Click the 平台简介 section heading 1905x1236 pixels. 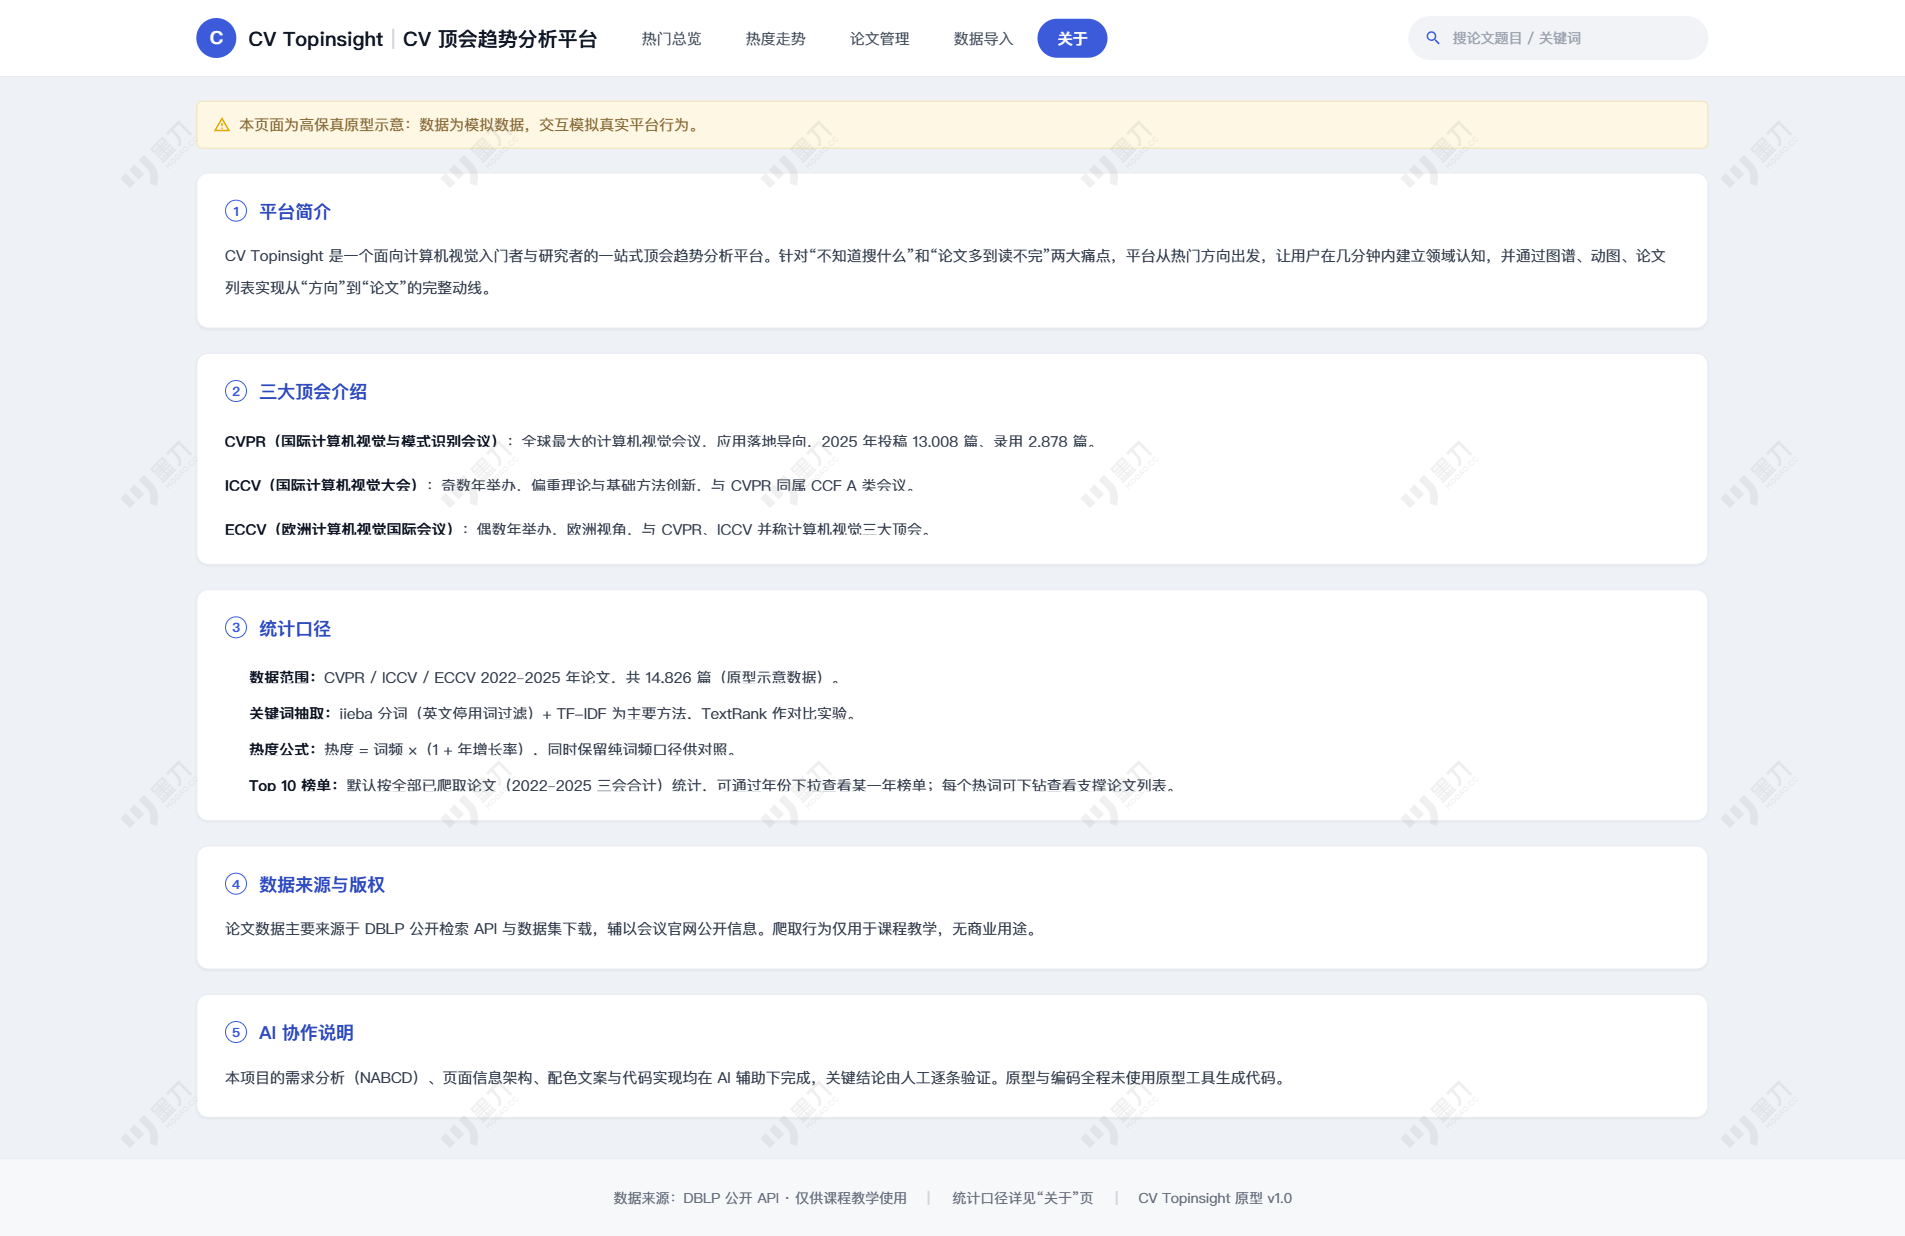click(x=295, y=212)
